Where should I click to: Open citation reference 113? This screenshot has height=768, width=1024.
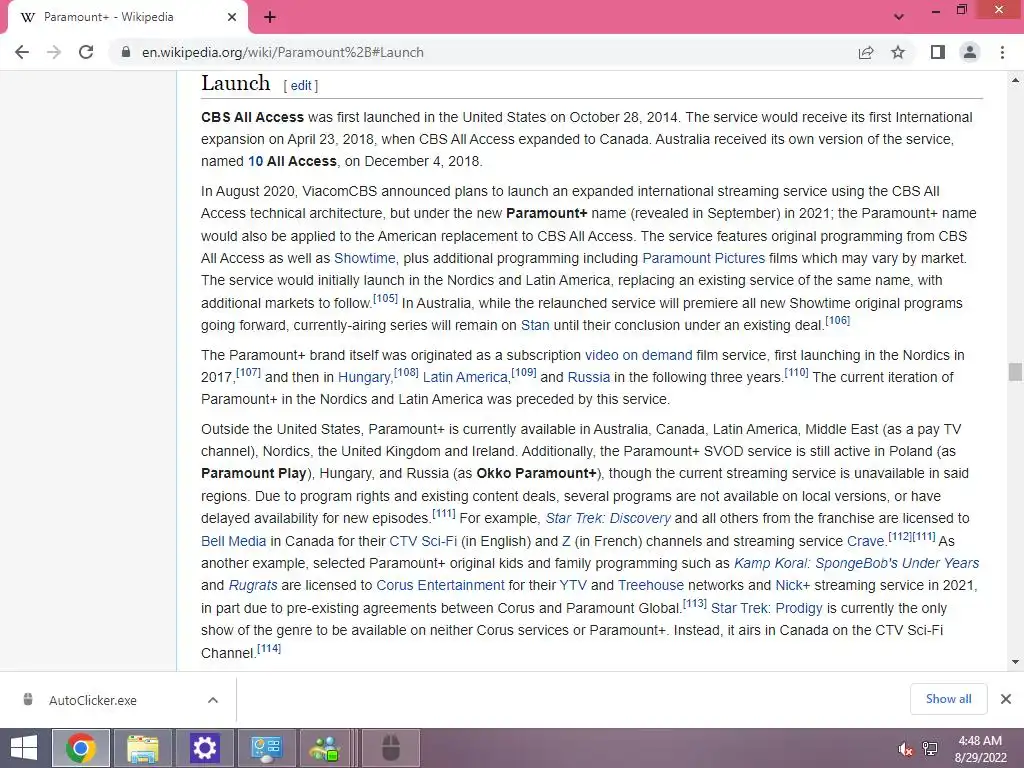(694, 604)
